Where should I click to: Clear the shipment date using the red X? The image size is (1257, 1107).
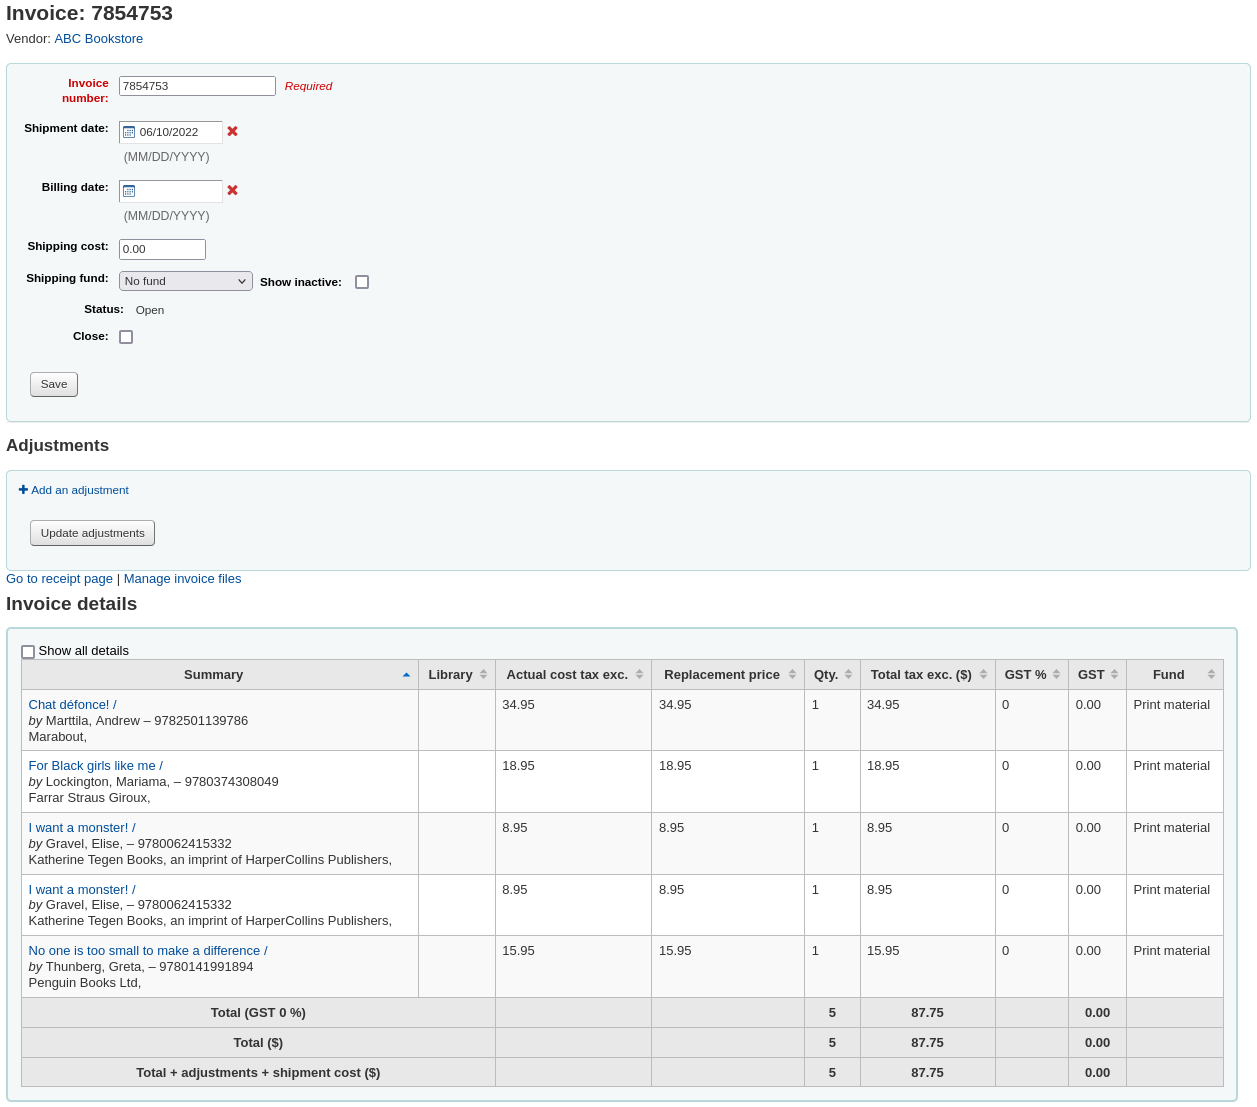pos(232,131)
